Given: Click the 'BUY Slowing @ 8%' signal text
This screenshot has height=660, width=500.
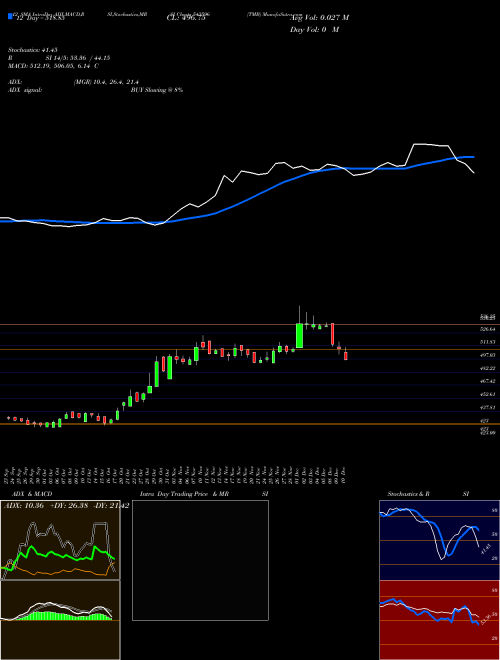Looking at the screenshot, I should click(x=157, y=90).
